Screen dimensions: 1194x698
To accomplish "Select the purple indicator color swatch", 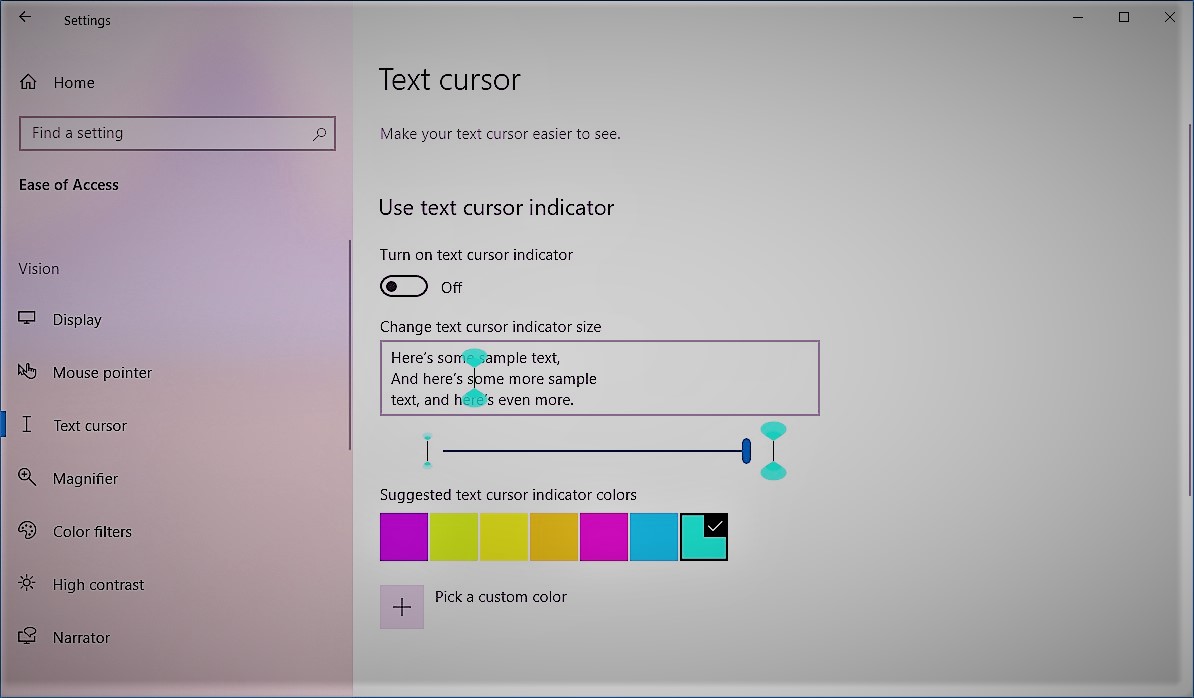I will pos(404,537).
